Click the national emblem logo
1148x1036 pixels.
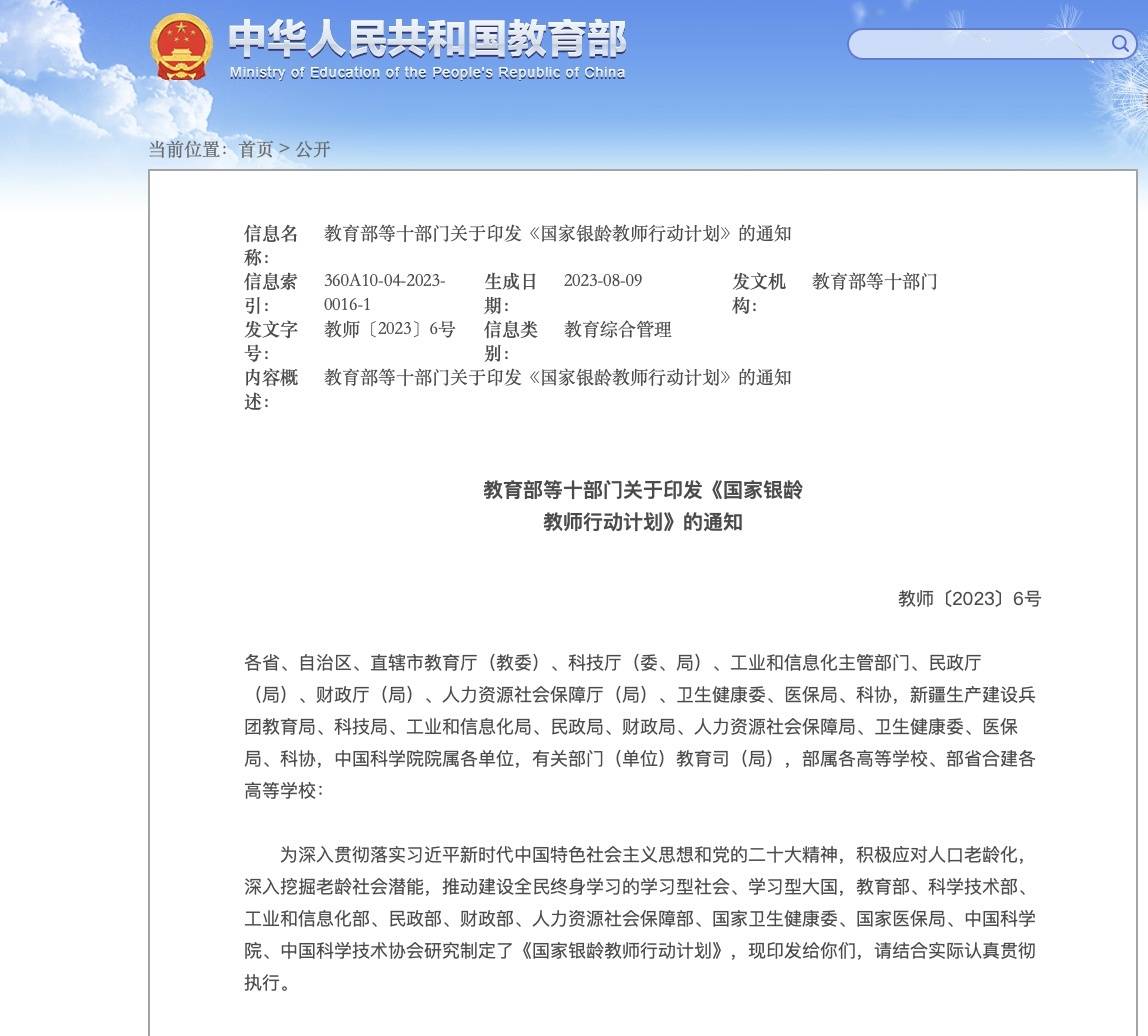(181, 47)
